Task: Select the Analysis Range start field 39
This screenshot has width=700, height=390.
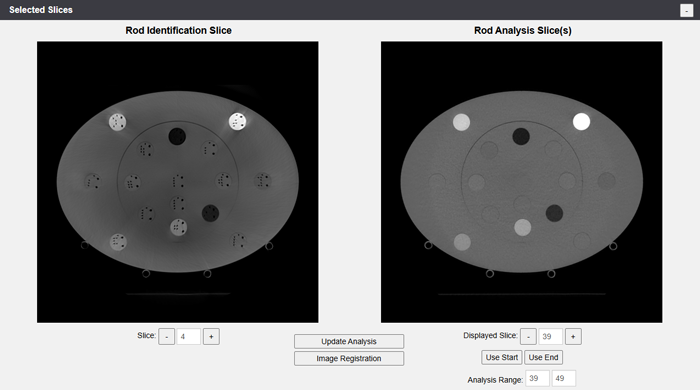Action: pos(537,378)
